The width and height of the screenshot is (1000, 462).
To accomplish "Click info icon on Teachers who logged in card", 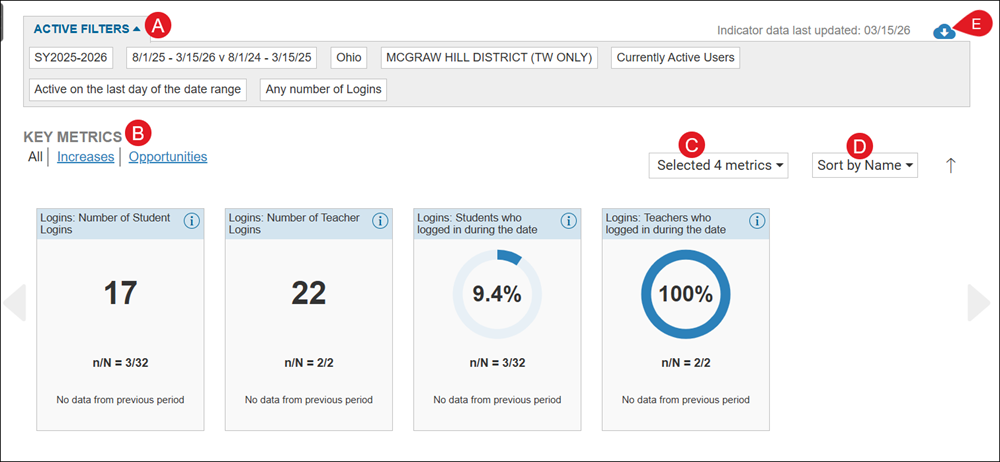I will [757, 221].
